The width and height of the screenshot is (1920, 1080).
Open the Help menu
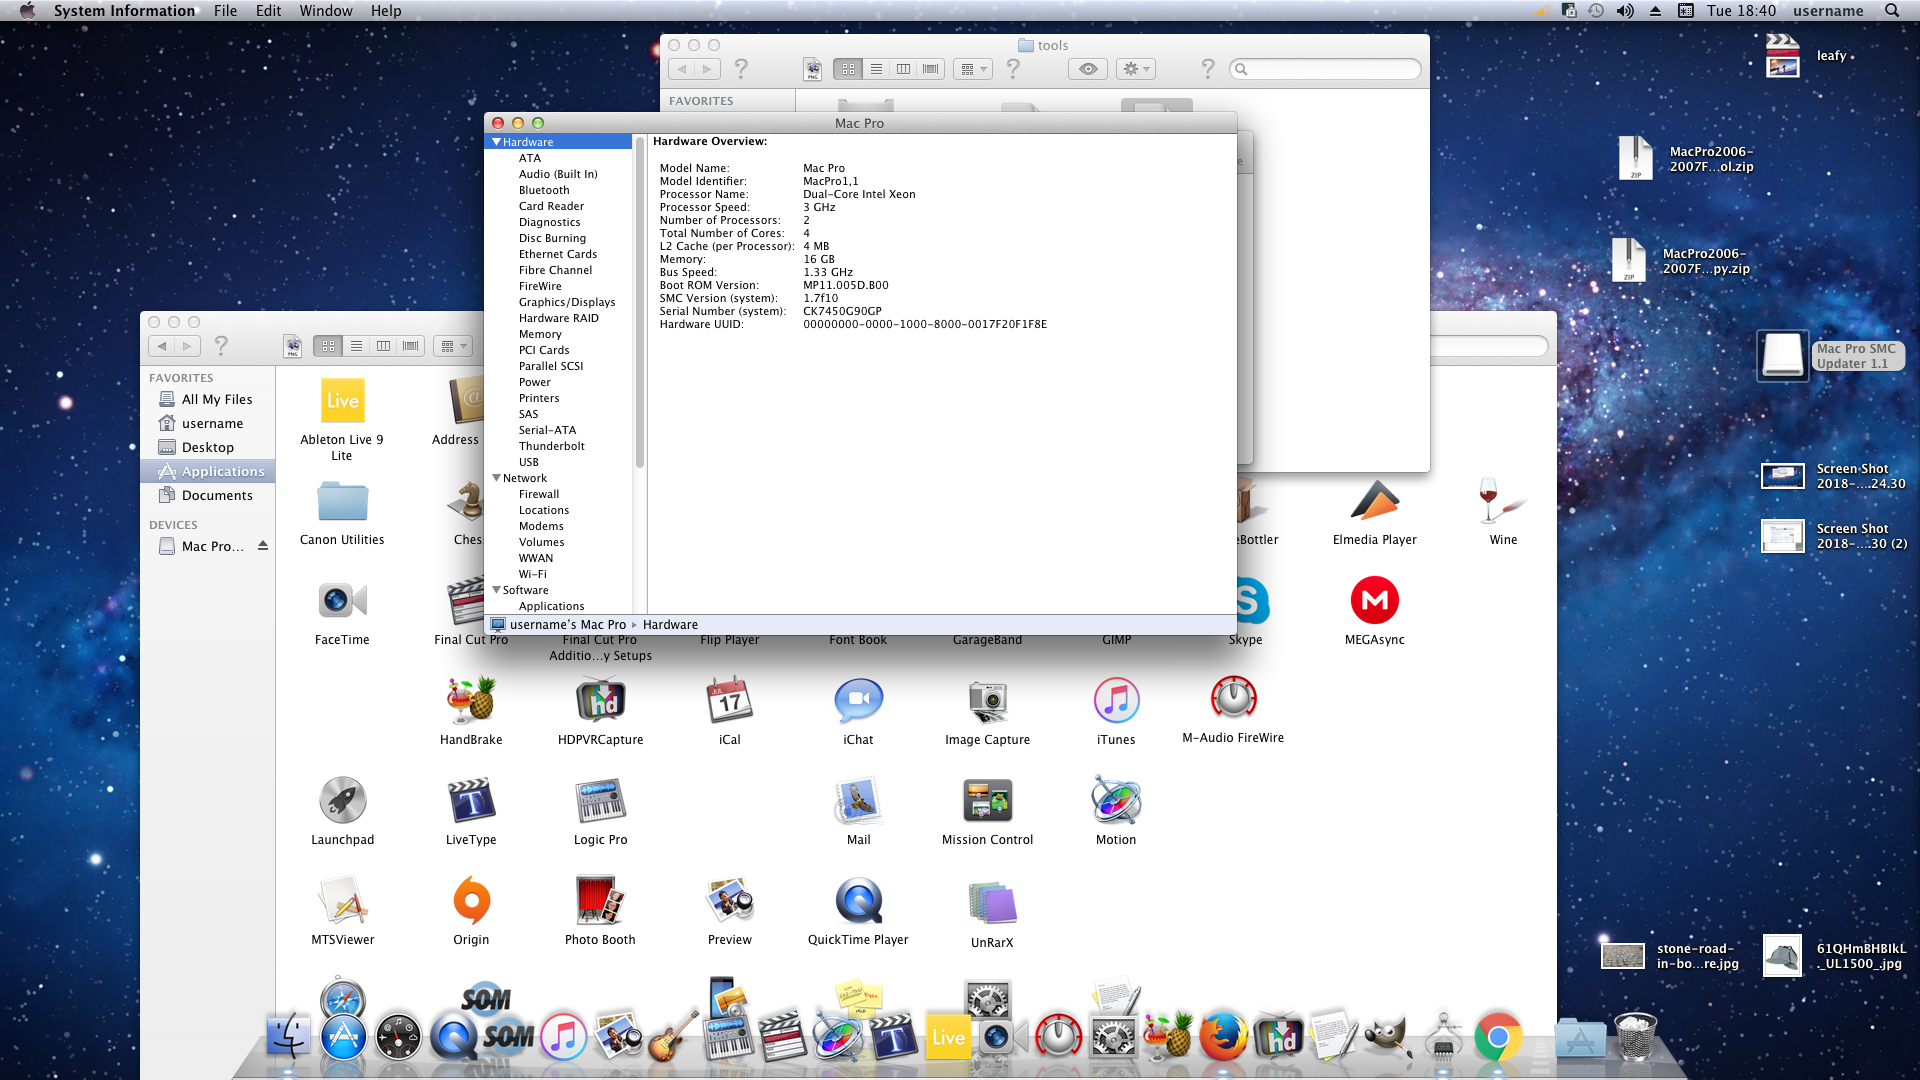click(x=386, y=11)
